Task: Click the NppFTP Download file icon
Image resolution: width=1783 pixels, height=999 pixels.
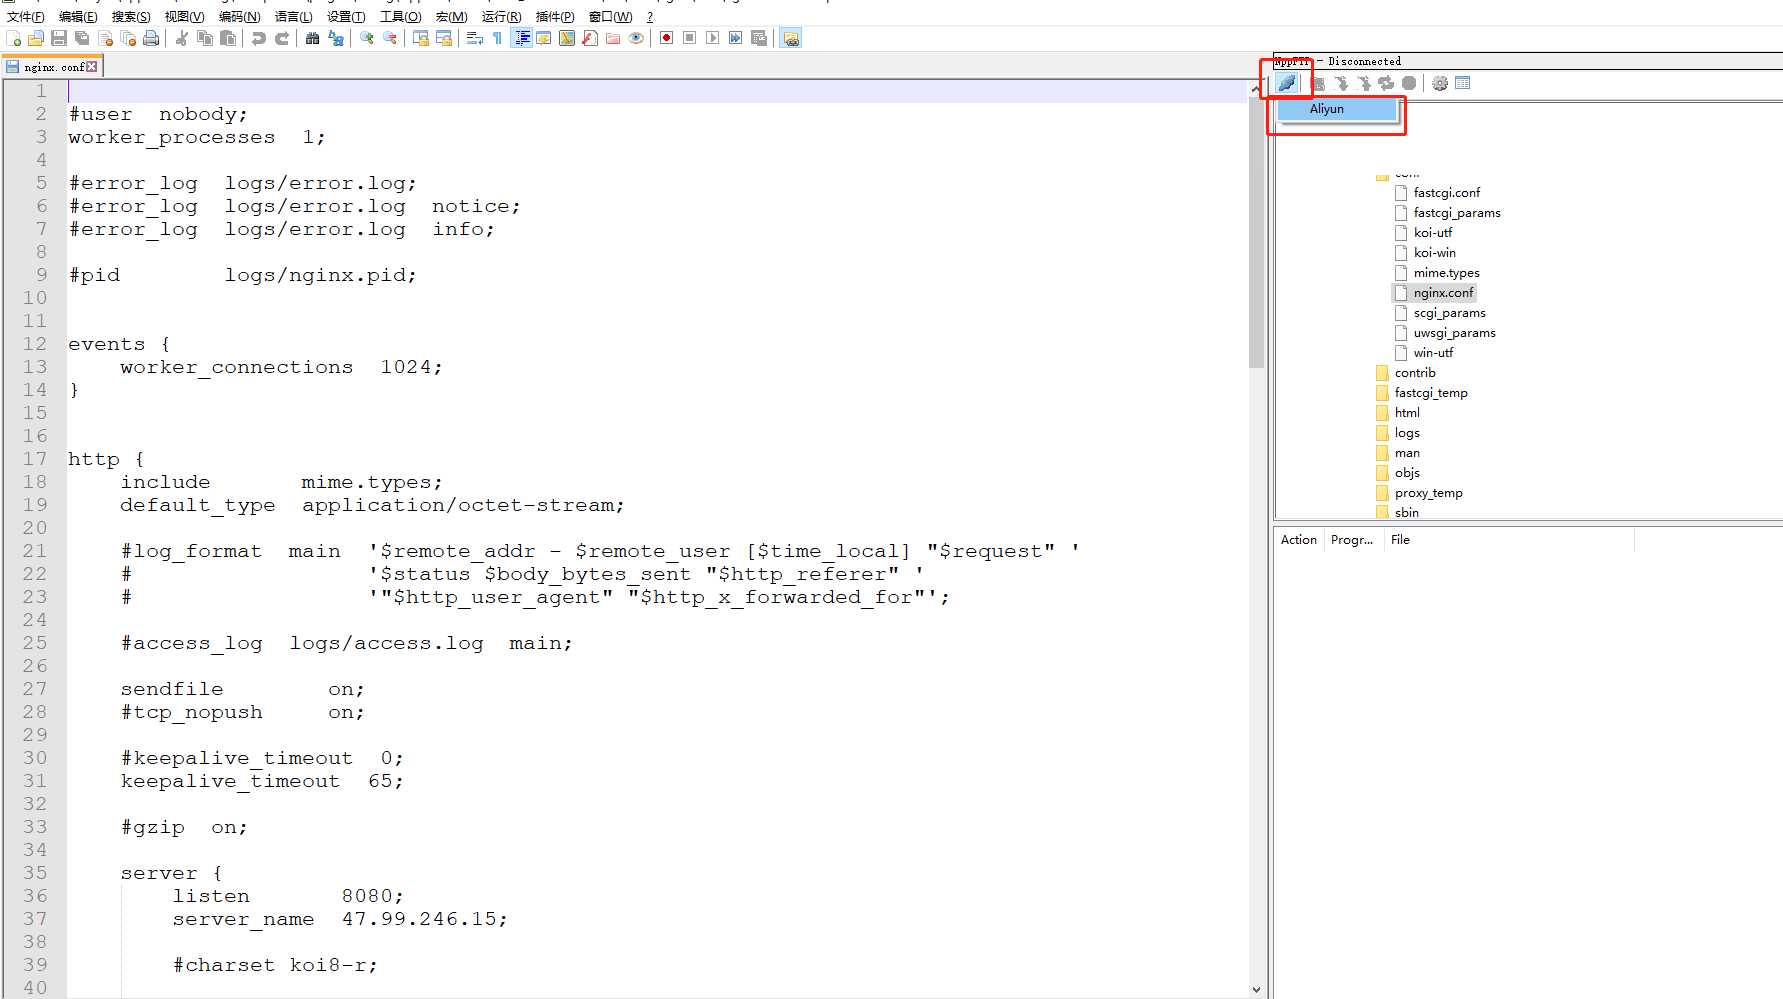Action: (x=1342, y=83)
